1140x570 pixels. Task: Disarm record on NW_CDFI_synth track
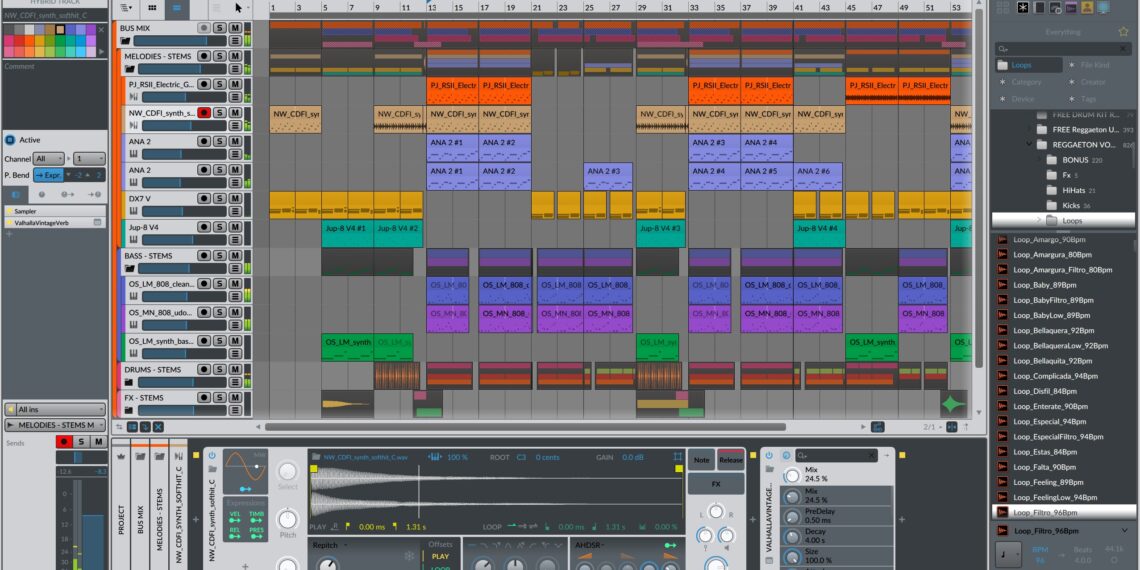(204, 113)
